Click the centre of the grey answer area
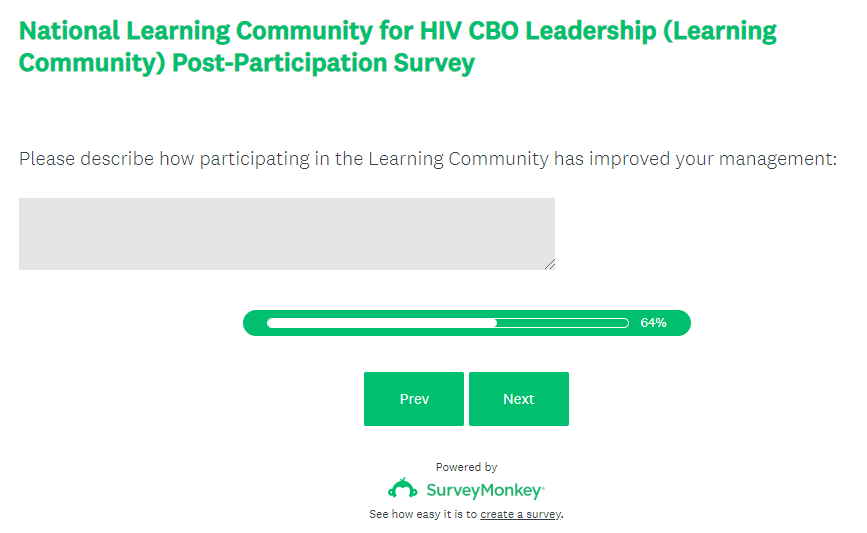Screen dimensions: 867x533 click(286, 233)
